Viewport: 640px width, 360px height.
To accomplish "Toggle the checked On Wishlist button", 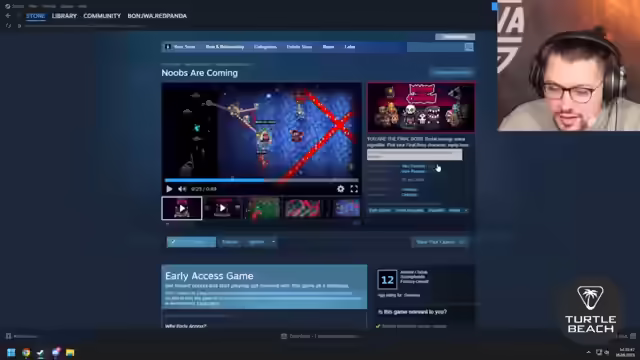I will pyautogui.click(x=191, y=242).
